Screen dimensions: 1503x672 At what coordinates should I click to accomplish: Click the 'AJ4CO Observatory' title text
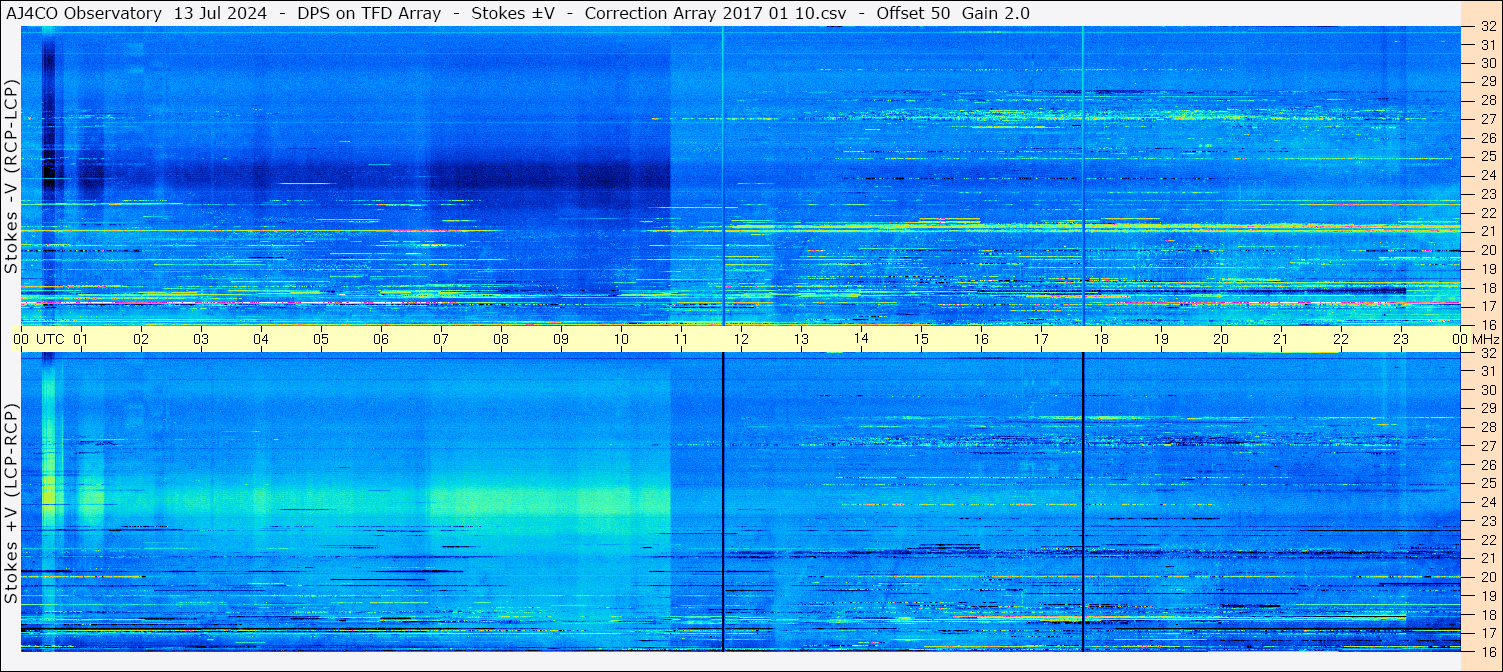[83, 13]
